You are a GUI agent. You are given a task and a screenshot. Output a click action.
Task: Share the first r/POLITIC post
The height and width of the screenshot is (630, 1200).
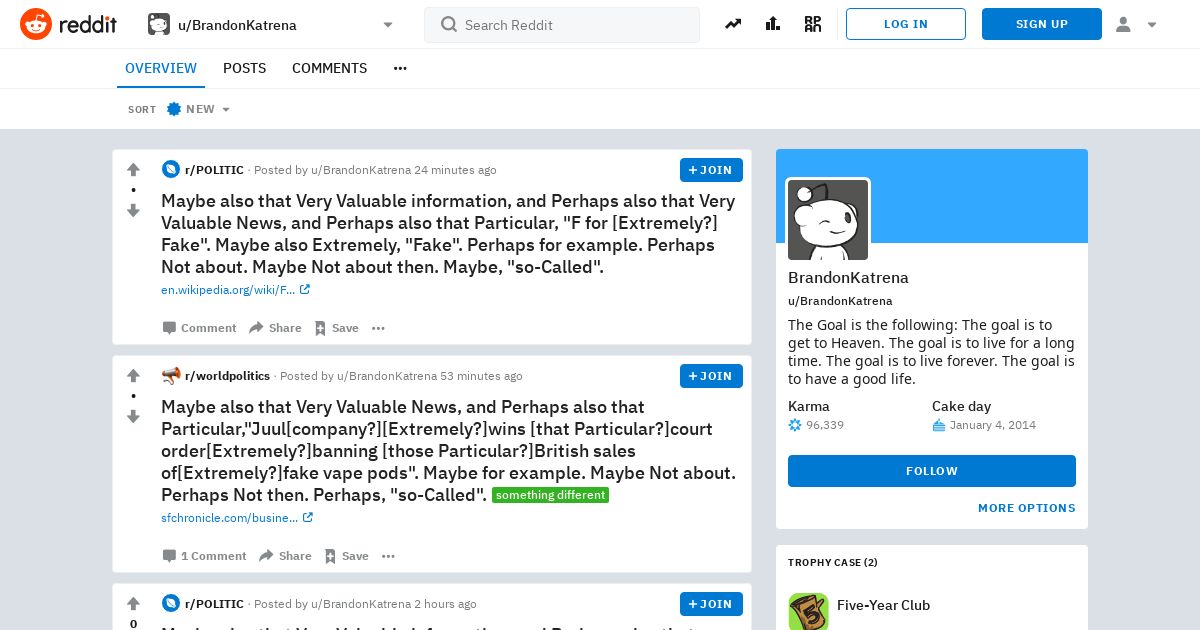[275, 328]
